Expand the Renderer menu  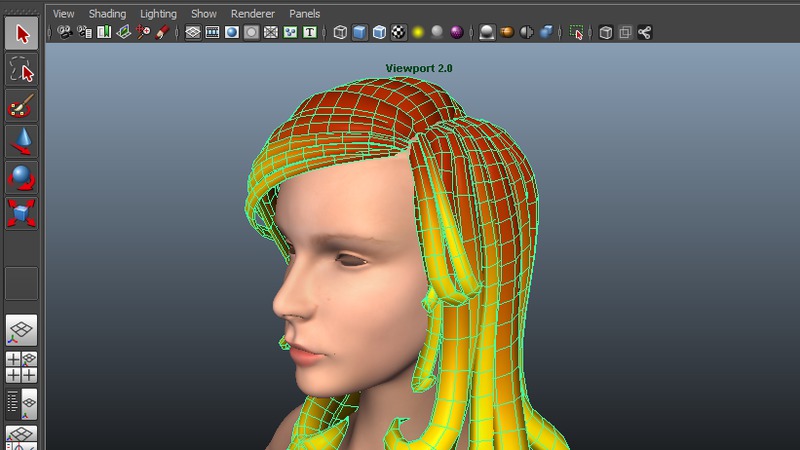(x=252, y=14)
